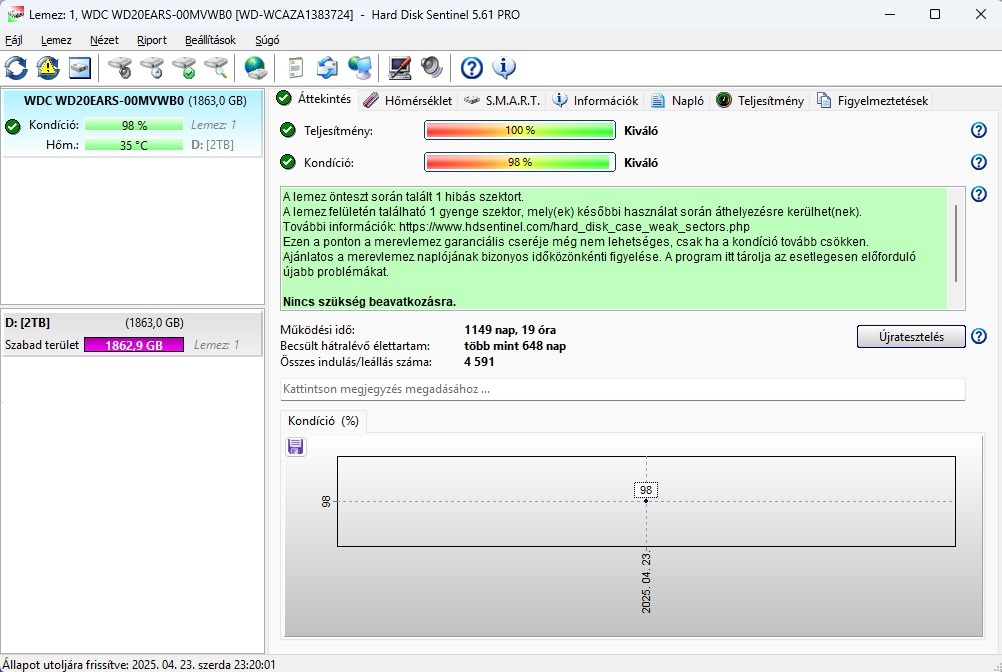Click the refresh (blue arrows) toolbar icon
1002x672 pixels.
tap(16, 68)
